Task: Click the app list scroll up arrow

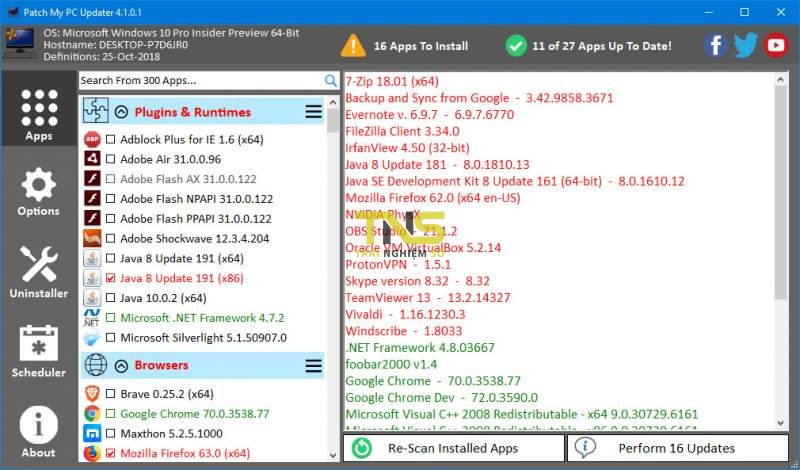Action: [333, 103]
